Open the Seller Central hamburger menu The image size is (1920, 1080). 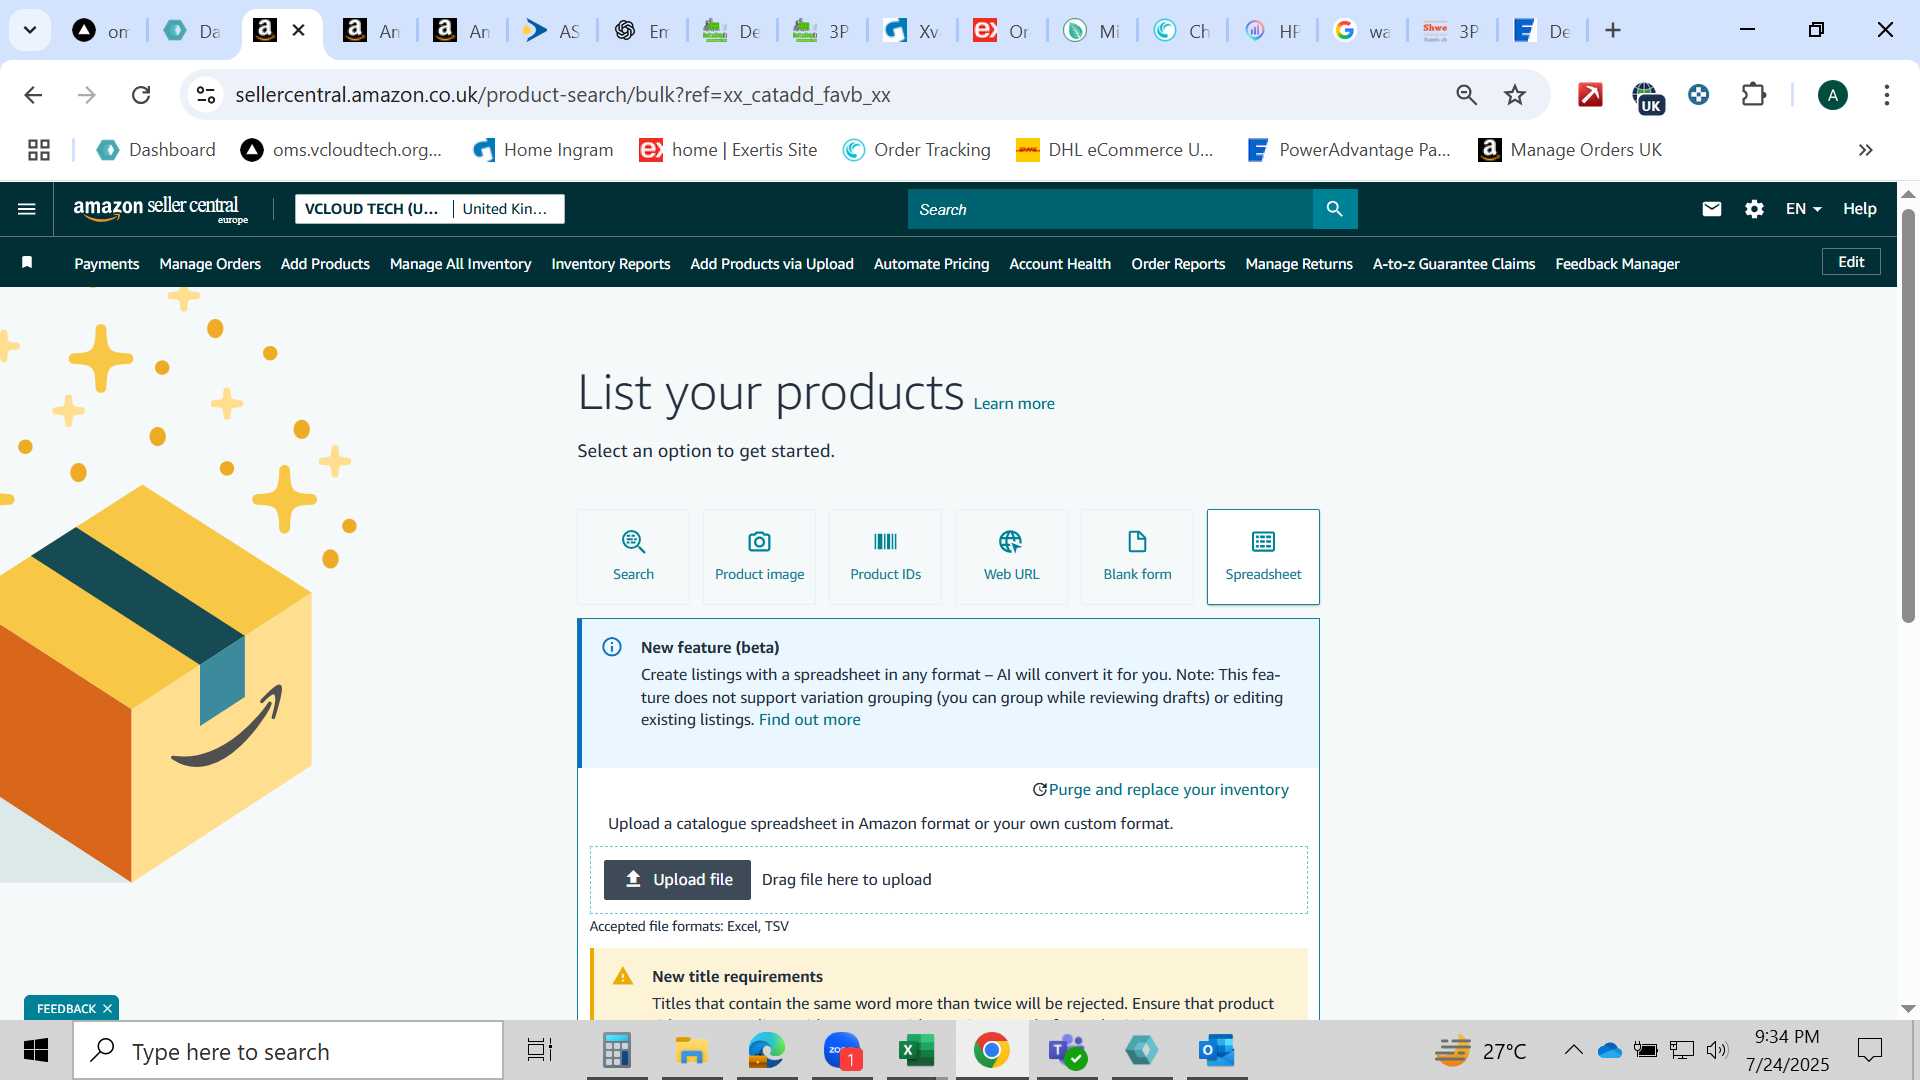point(27,209)
